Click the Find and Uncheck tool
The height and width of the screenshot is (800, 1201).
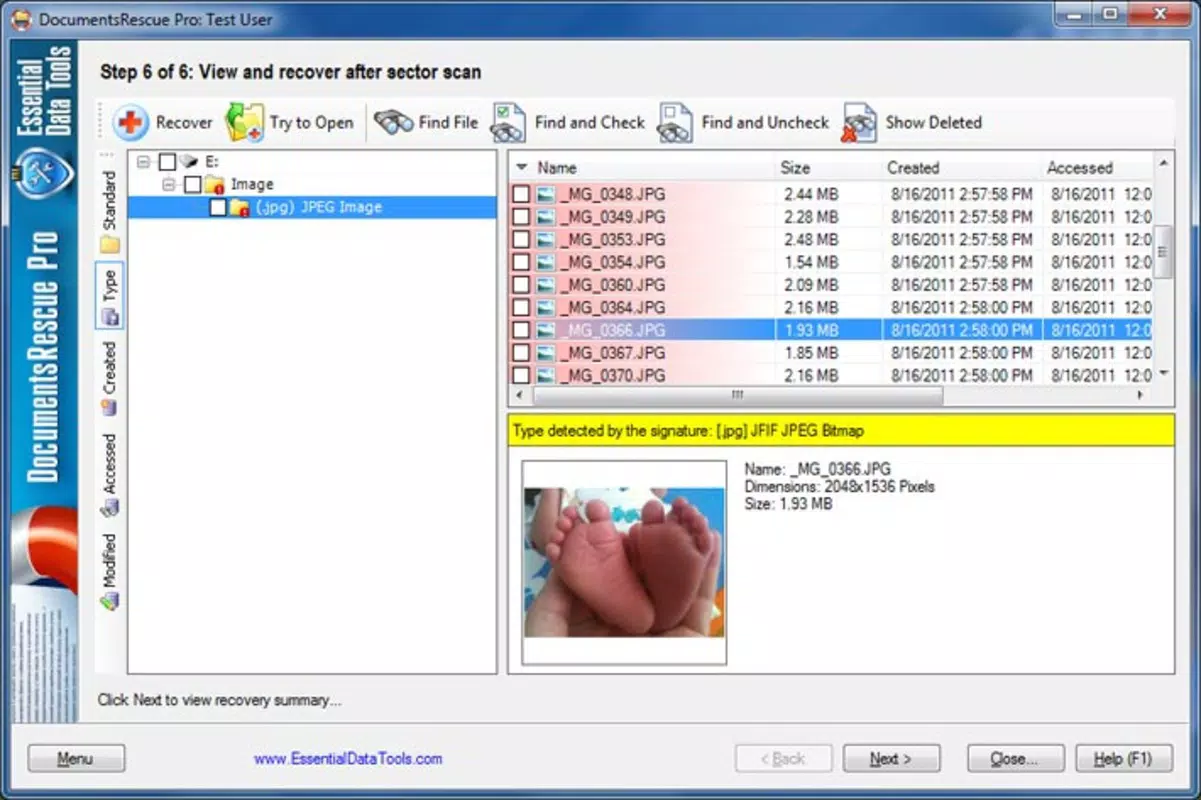pyautogui.click(x=744, y=123)
